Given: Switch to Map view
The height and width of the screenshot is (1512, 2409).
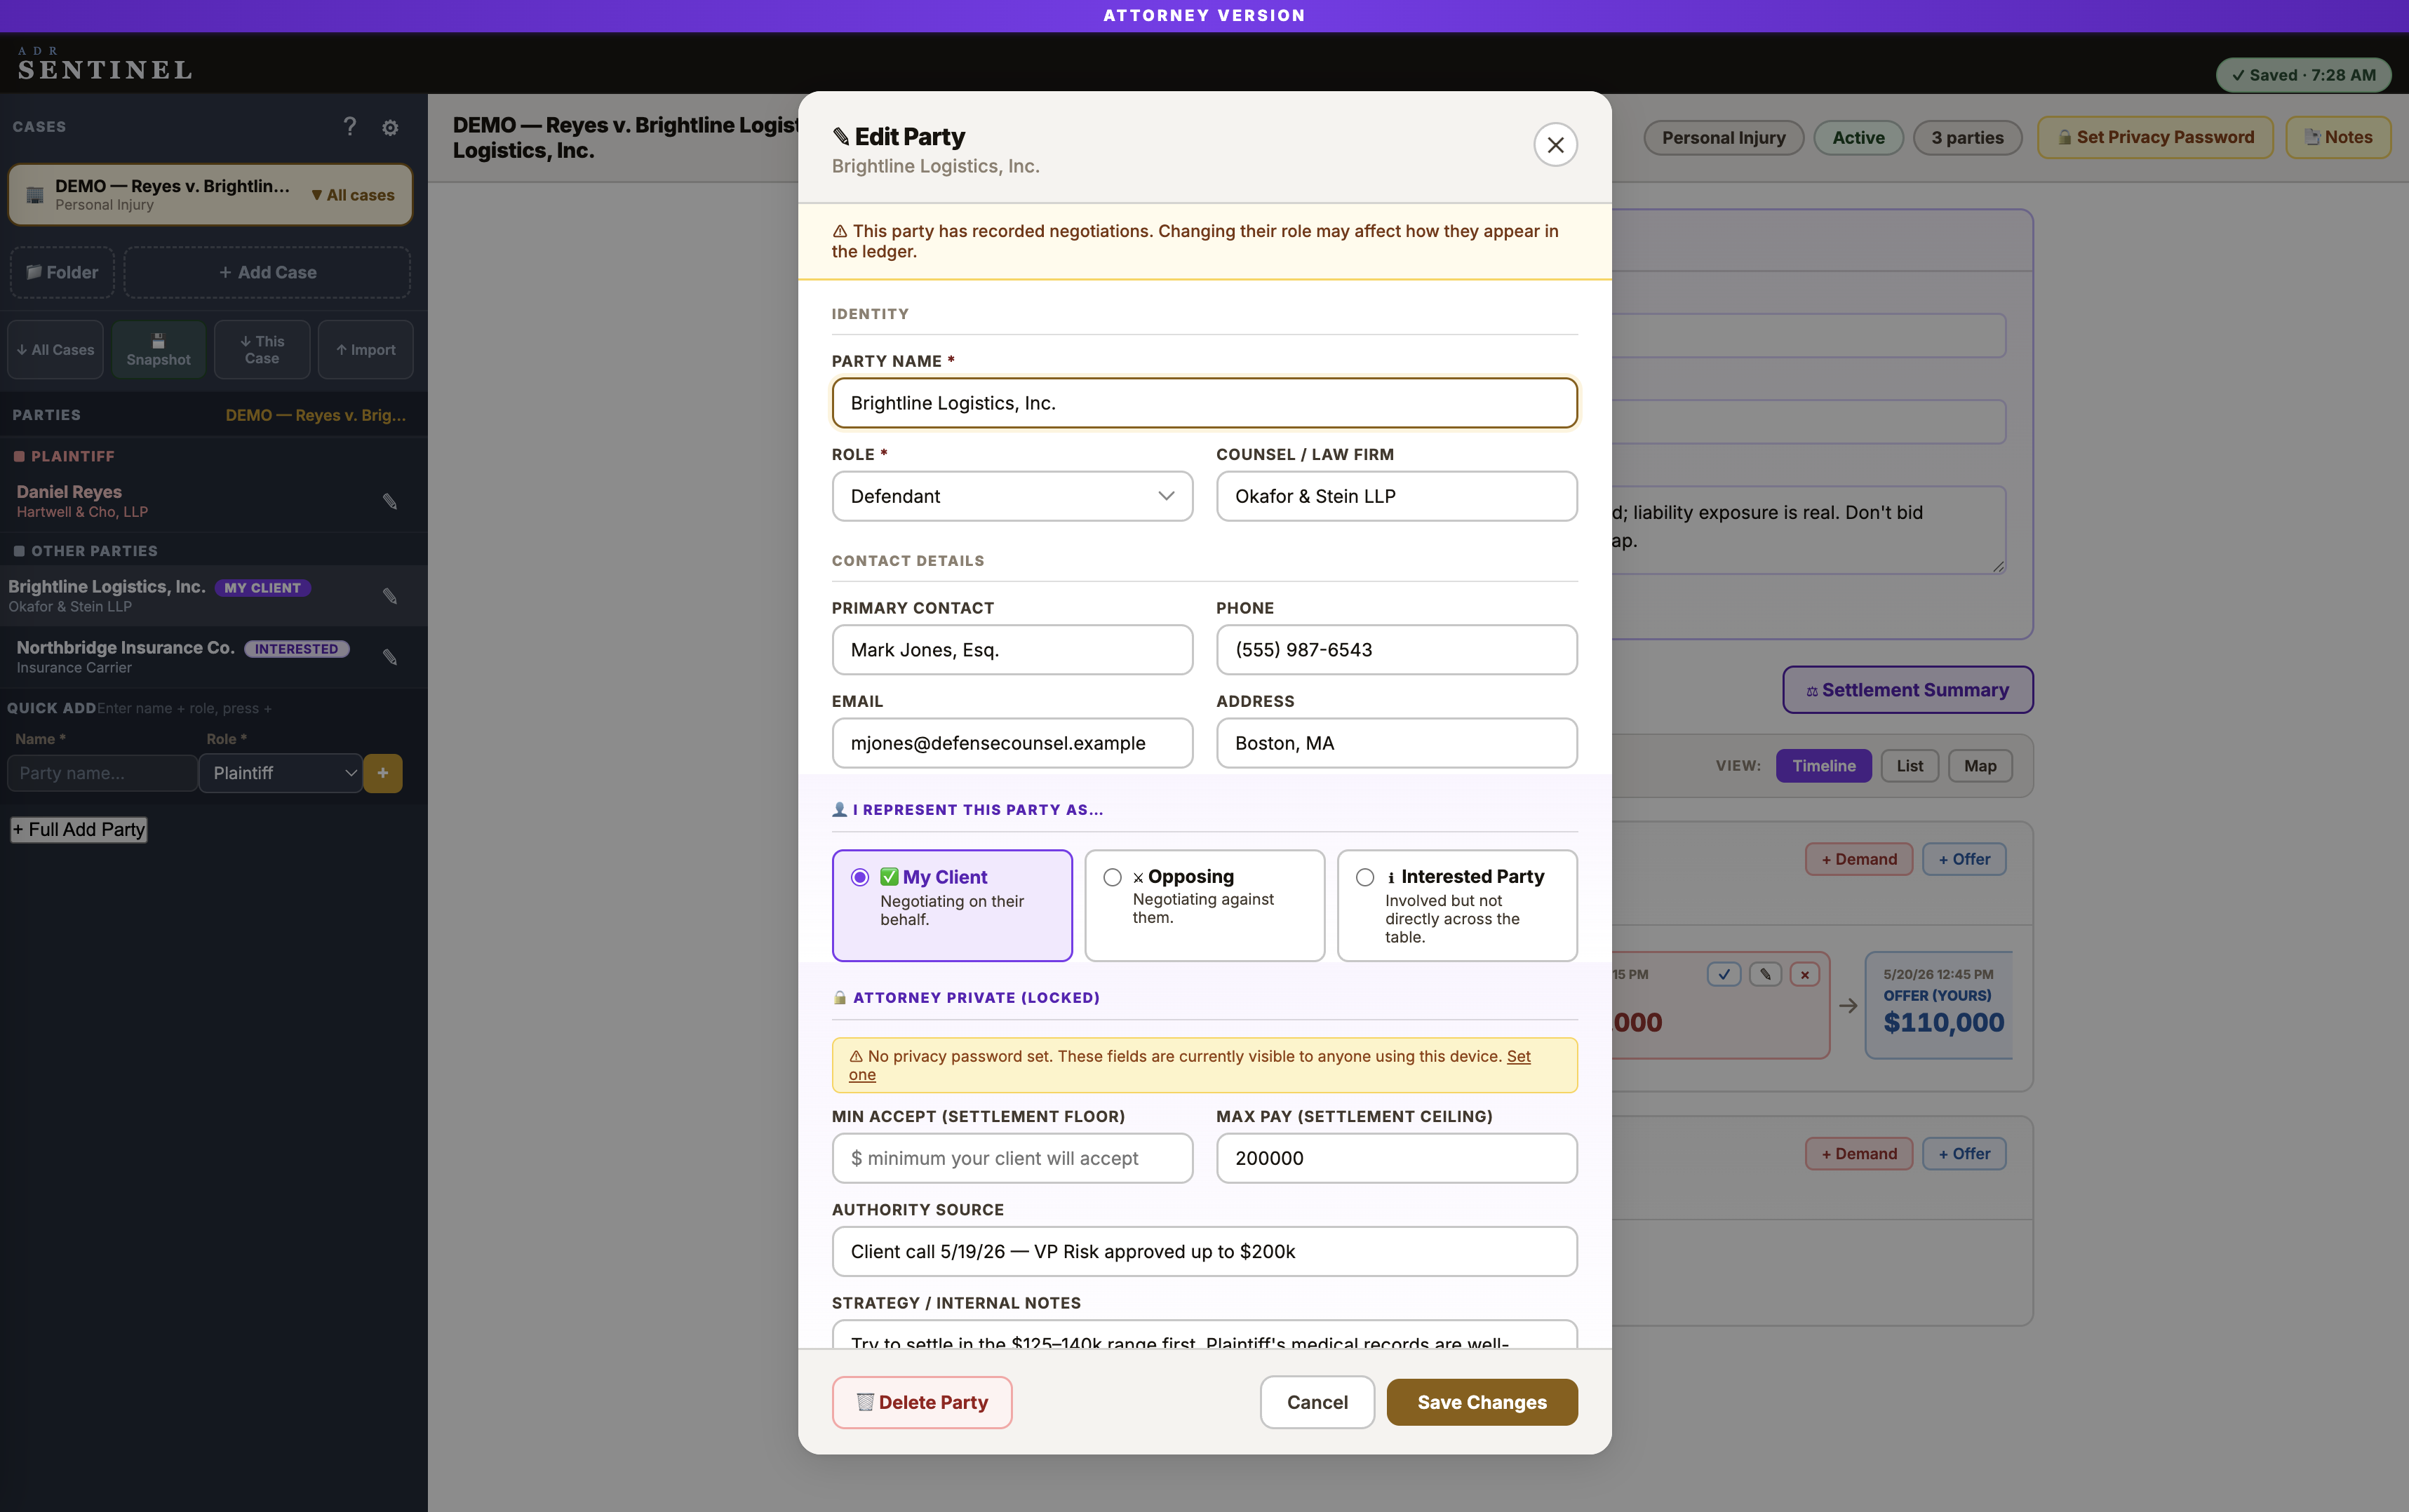Looking at the screenshot, I should (1980, 766).
